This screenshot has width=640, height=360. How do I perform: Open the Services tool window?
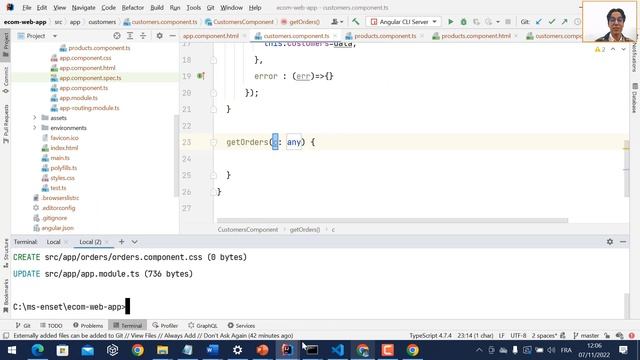click(x=241, y=325)
